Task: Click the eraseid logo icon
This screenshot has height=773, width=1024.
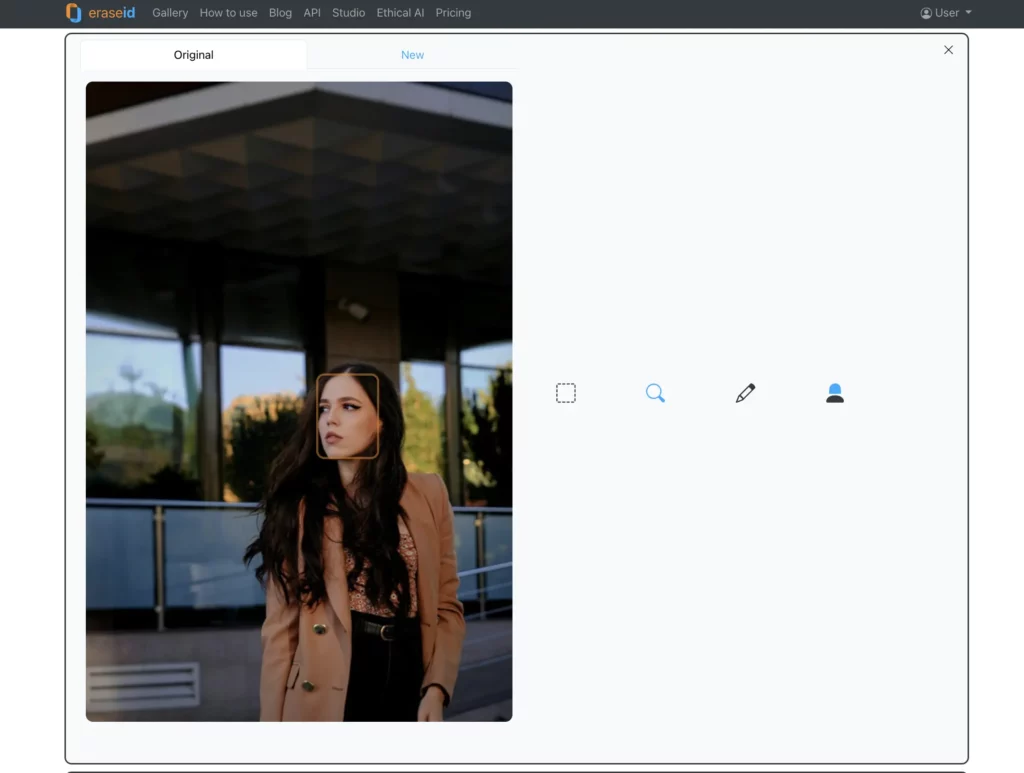Action: click(73, 13)
